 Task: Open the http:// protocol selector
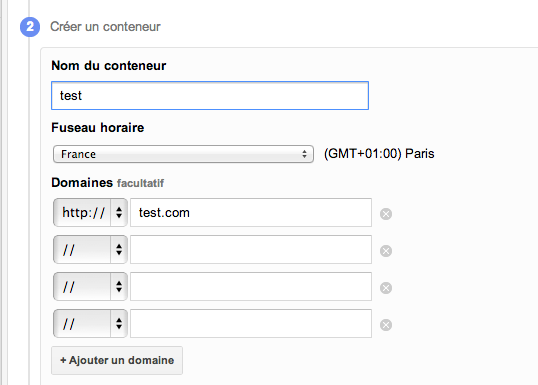(91, 212)
